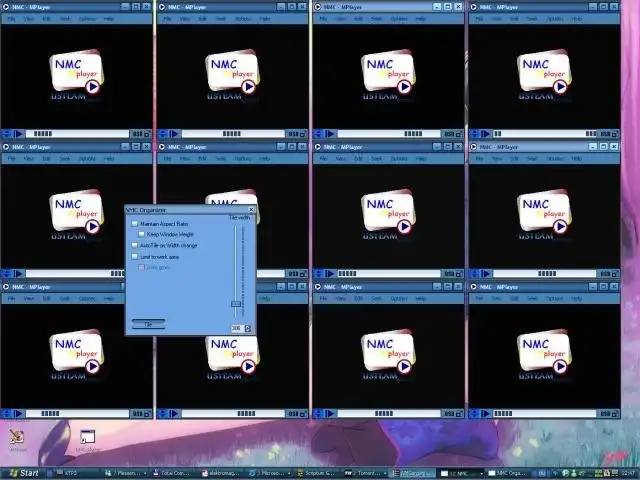The width and height of the screenshot is (640, 480).
Task: Open the 12 NMC... grouped taskbar button
Action: pos(461,473)
